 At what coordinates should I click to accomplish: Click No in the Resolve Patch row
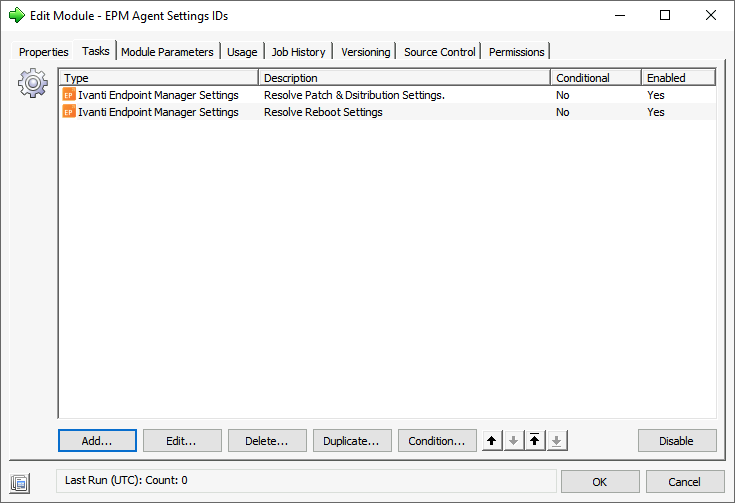coord(562,95)
